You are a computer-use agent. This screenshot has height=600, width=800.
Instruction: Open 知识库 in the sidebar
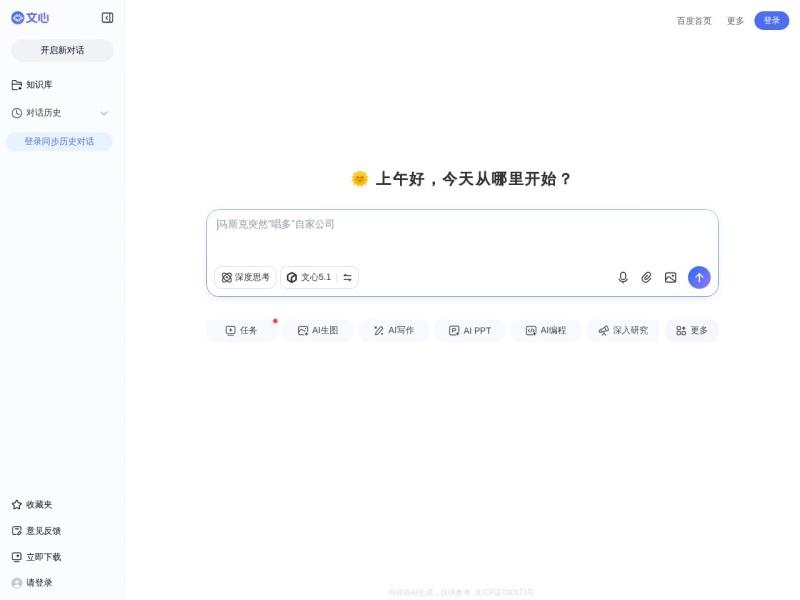point(32,85)
